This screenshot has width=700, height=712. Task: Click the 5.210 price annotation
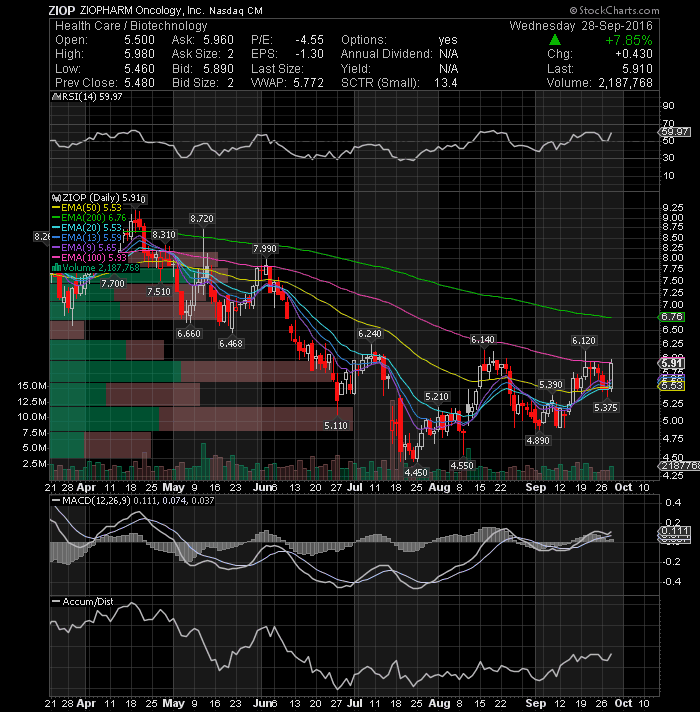437,397
